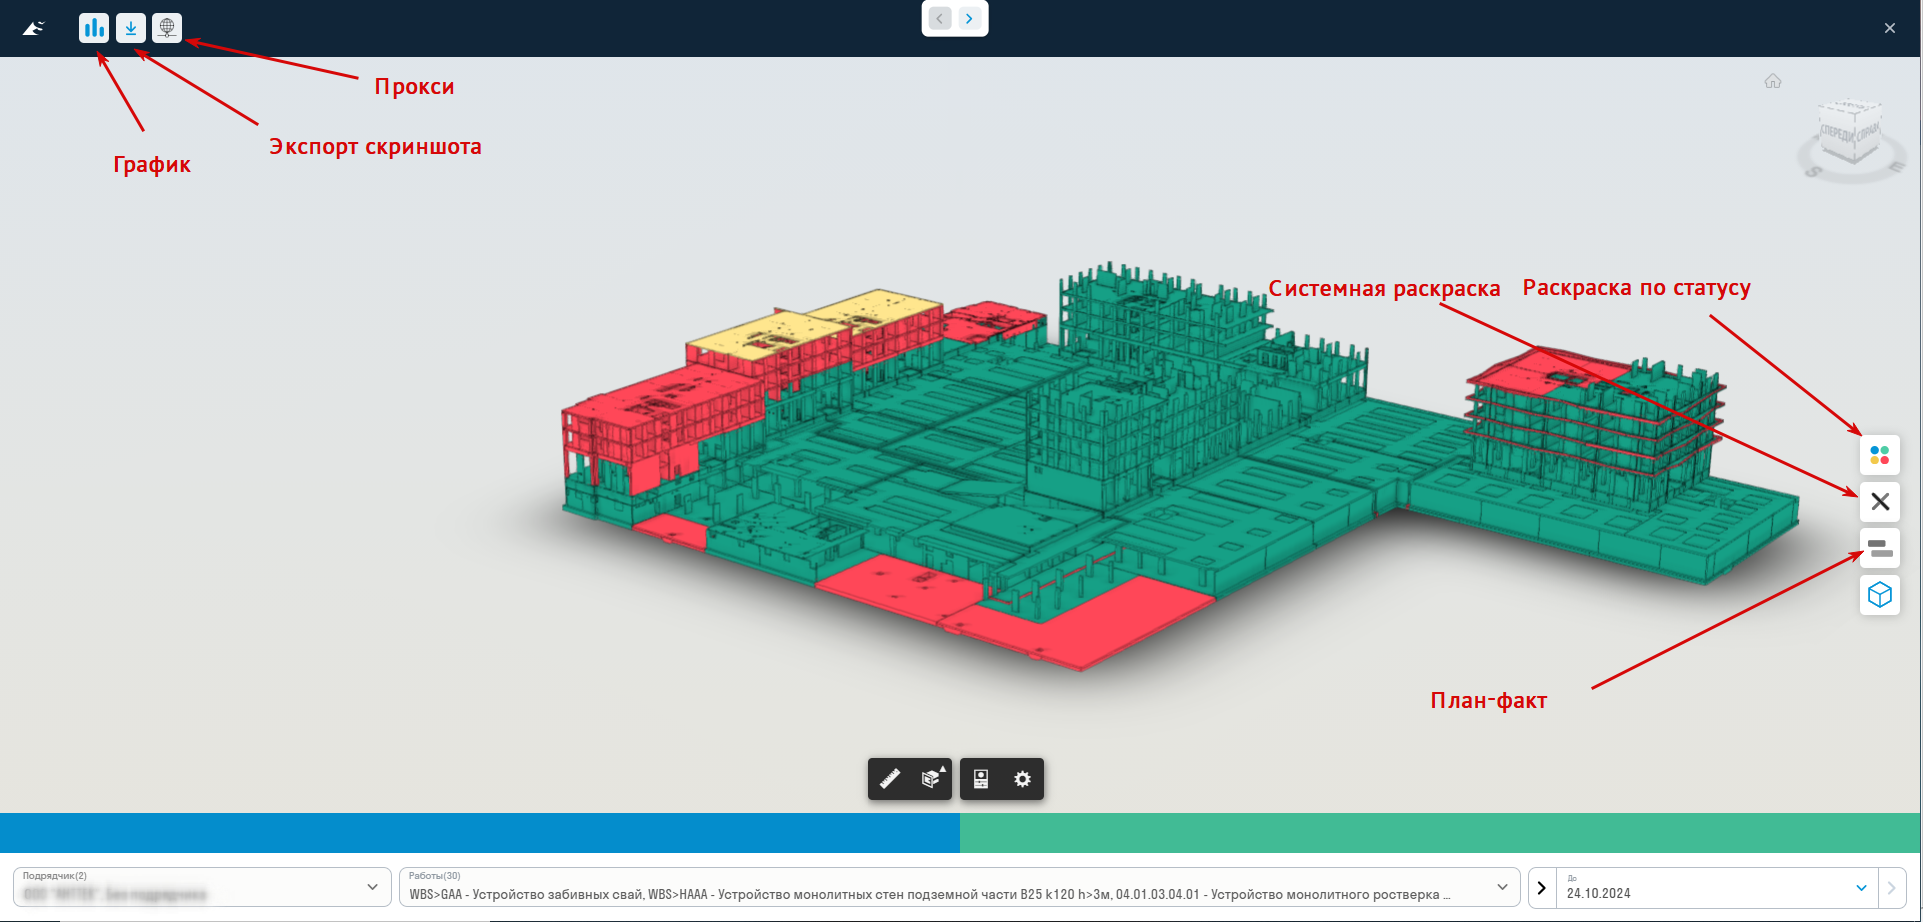Viewport: 1923px width, 922px height.
Task: Click the green segment of the progress bar
Action: click(1440, 833)
